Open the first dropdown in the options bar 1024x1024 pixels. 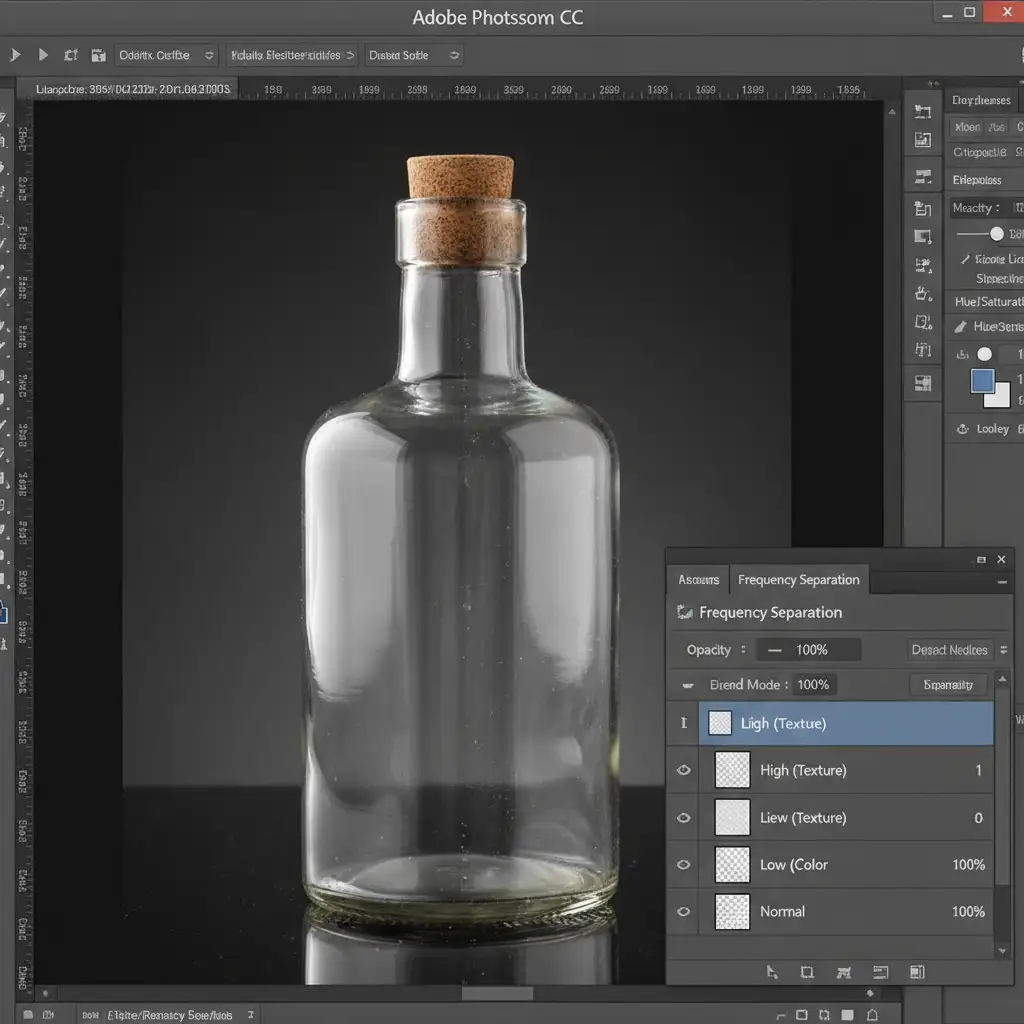coord(166,55)
